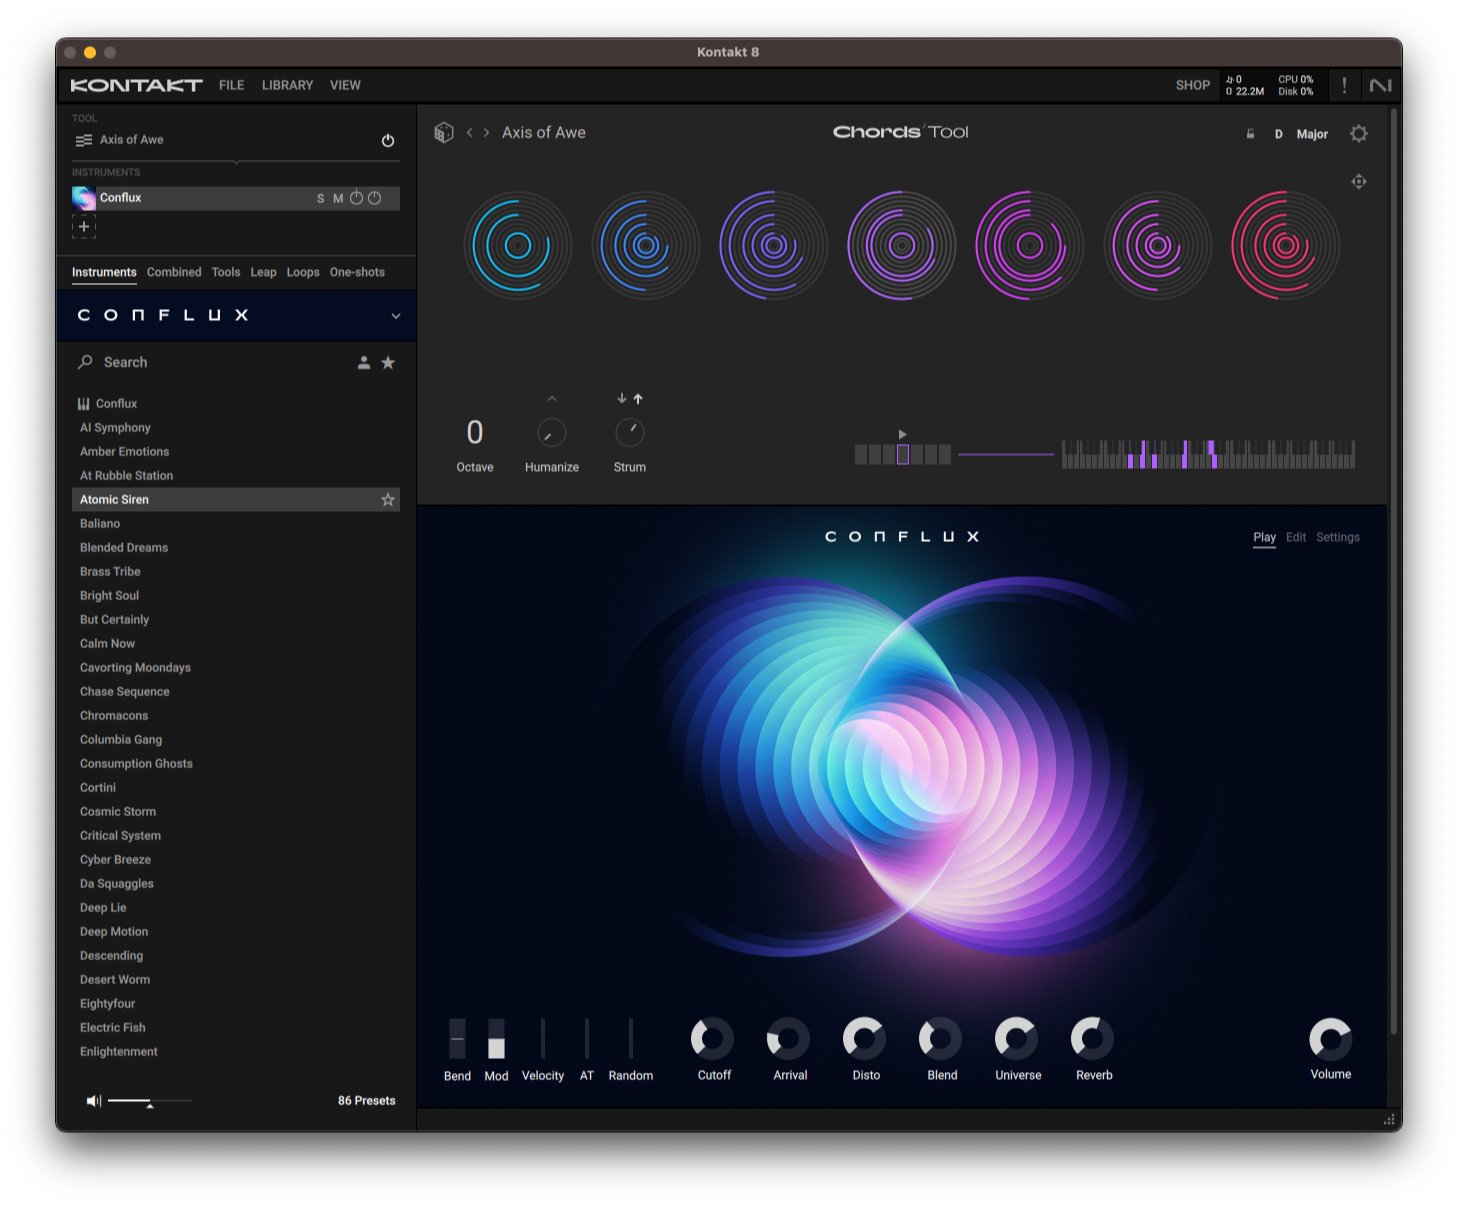1458x1206 pixels.
Task: Power off the Axis of Awe tool
Action: 387,140
